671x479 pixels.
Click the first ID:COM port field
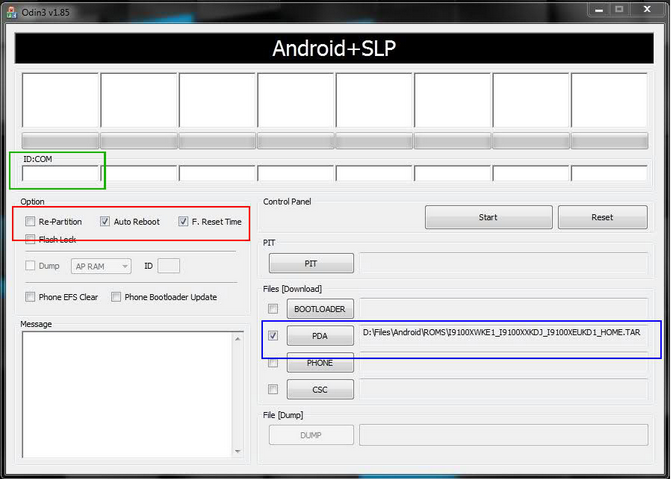point(60,173)
